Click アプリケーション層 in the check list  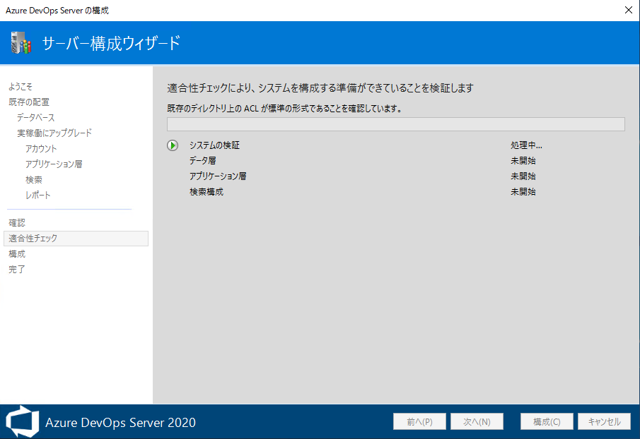coord(218,176)
